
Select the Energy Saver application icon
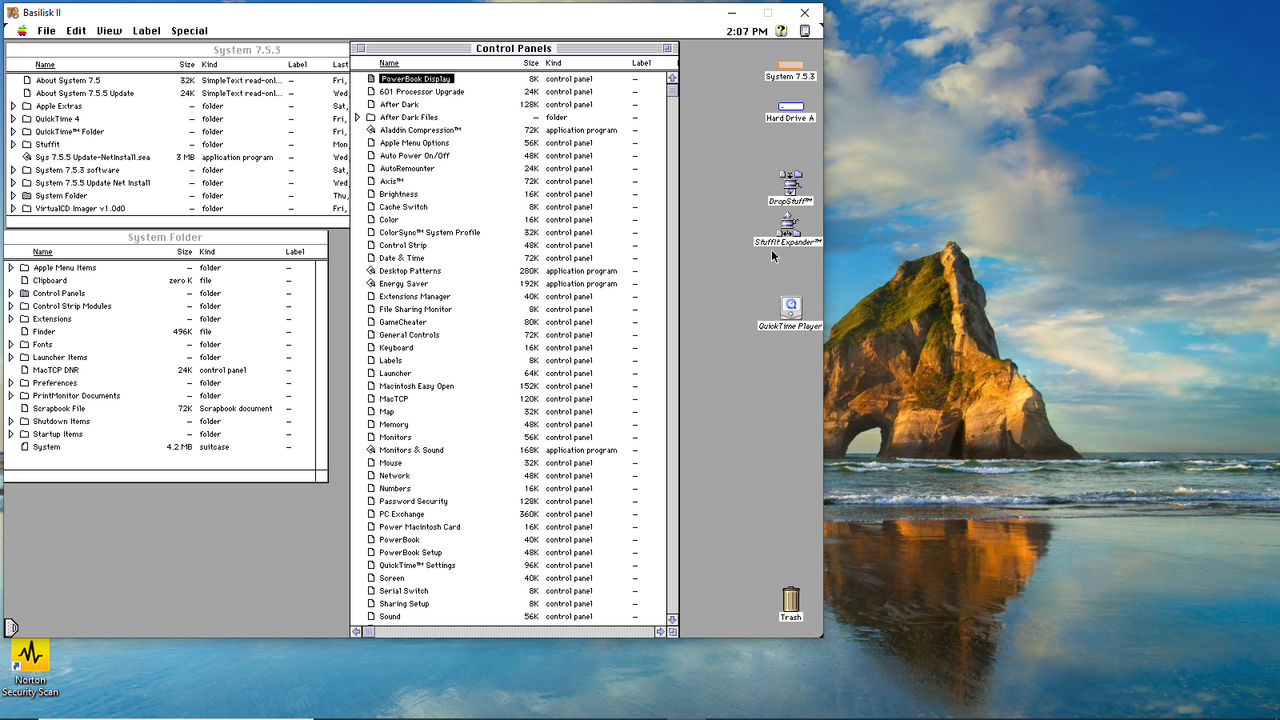(x=371, y=284)
